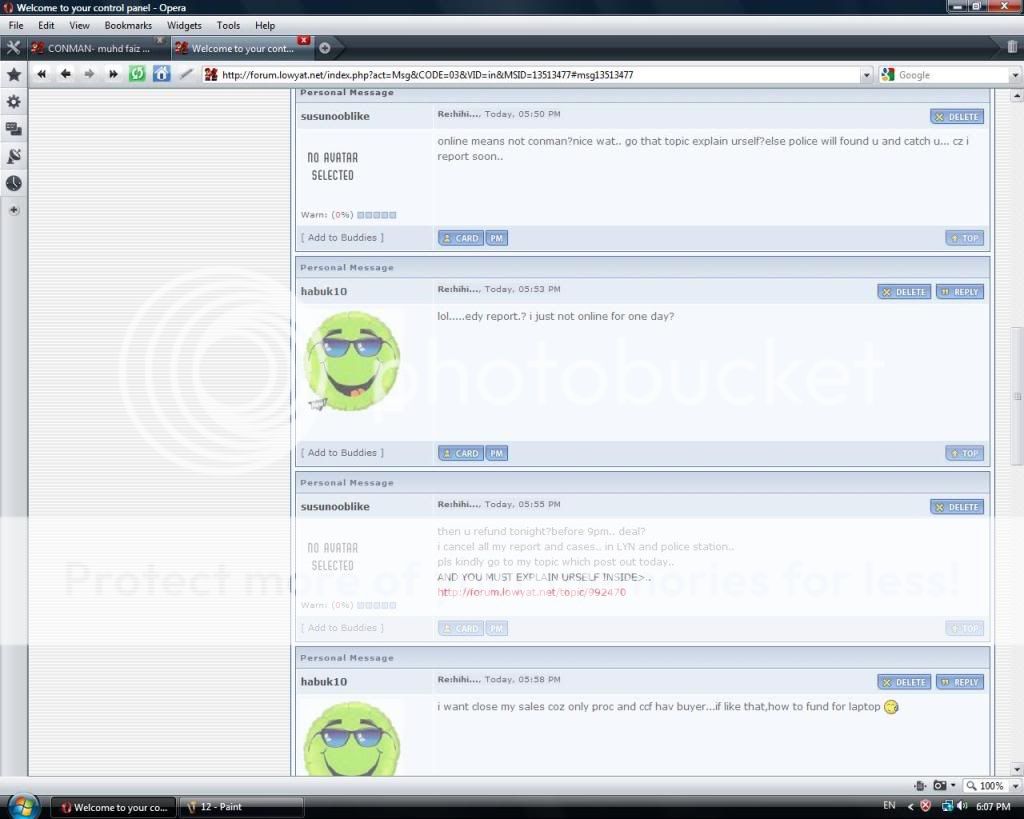The image size is (1024, 819).
Task: Click the Rewind navigation button
Action: 42,74
